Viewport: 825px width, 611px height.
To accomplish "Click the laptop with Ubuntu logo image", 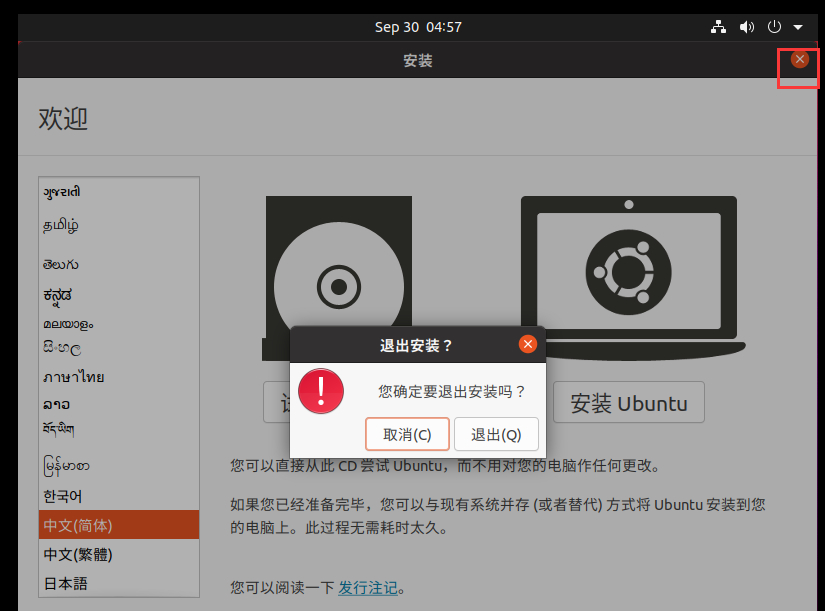I will pyautogui.click(x=631, y=276).
